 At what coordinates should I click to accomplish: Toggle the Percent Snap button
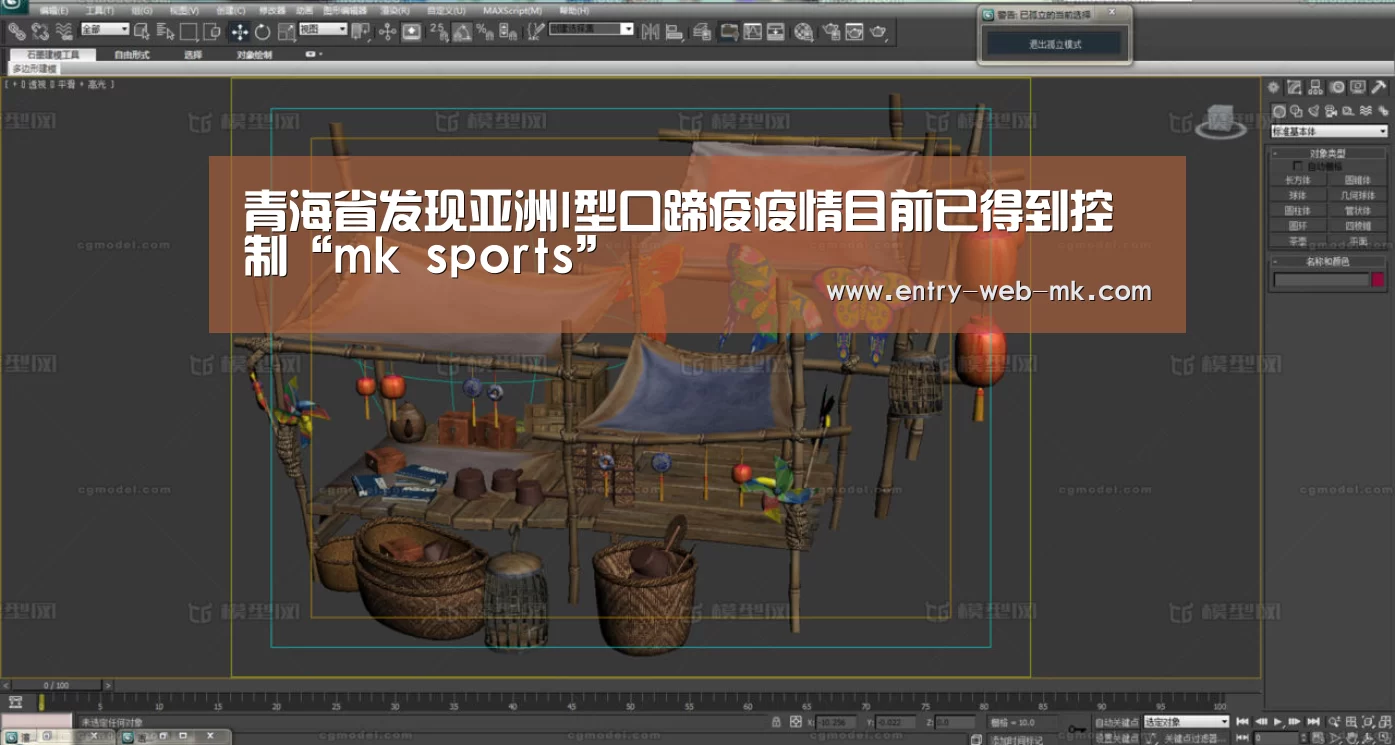coord(485,31)
